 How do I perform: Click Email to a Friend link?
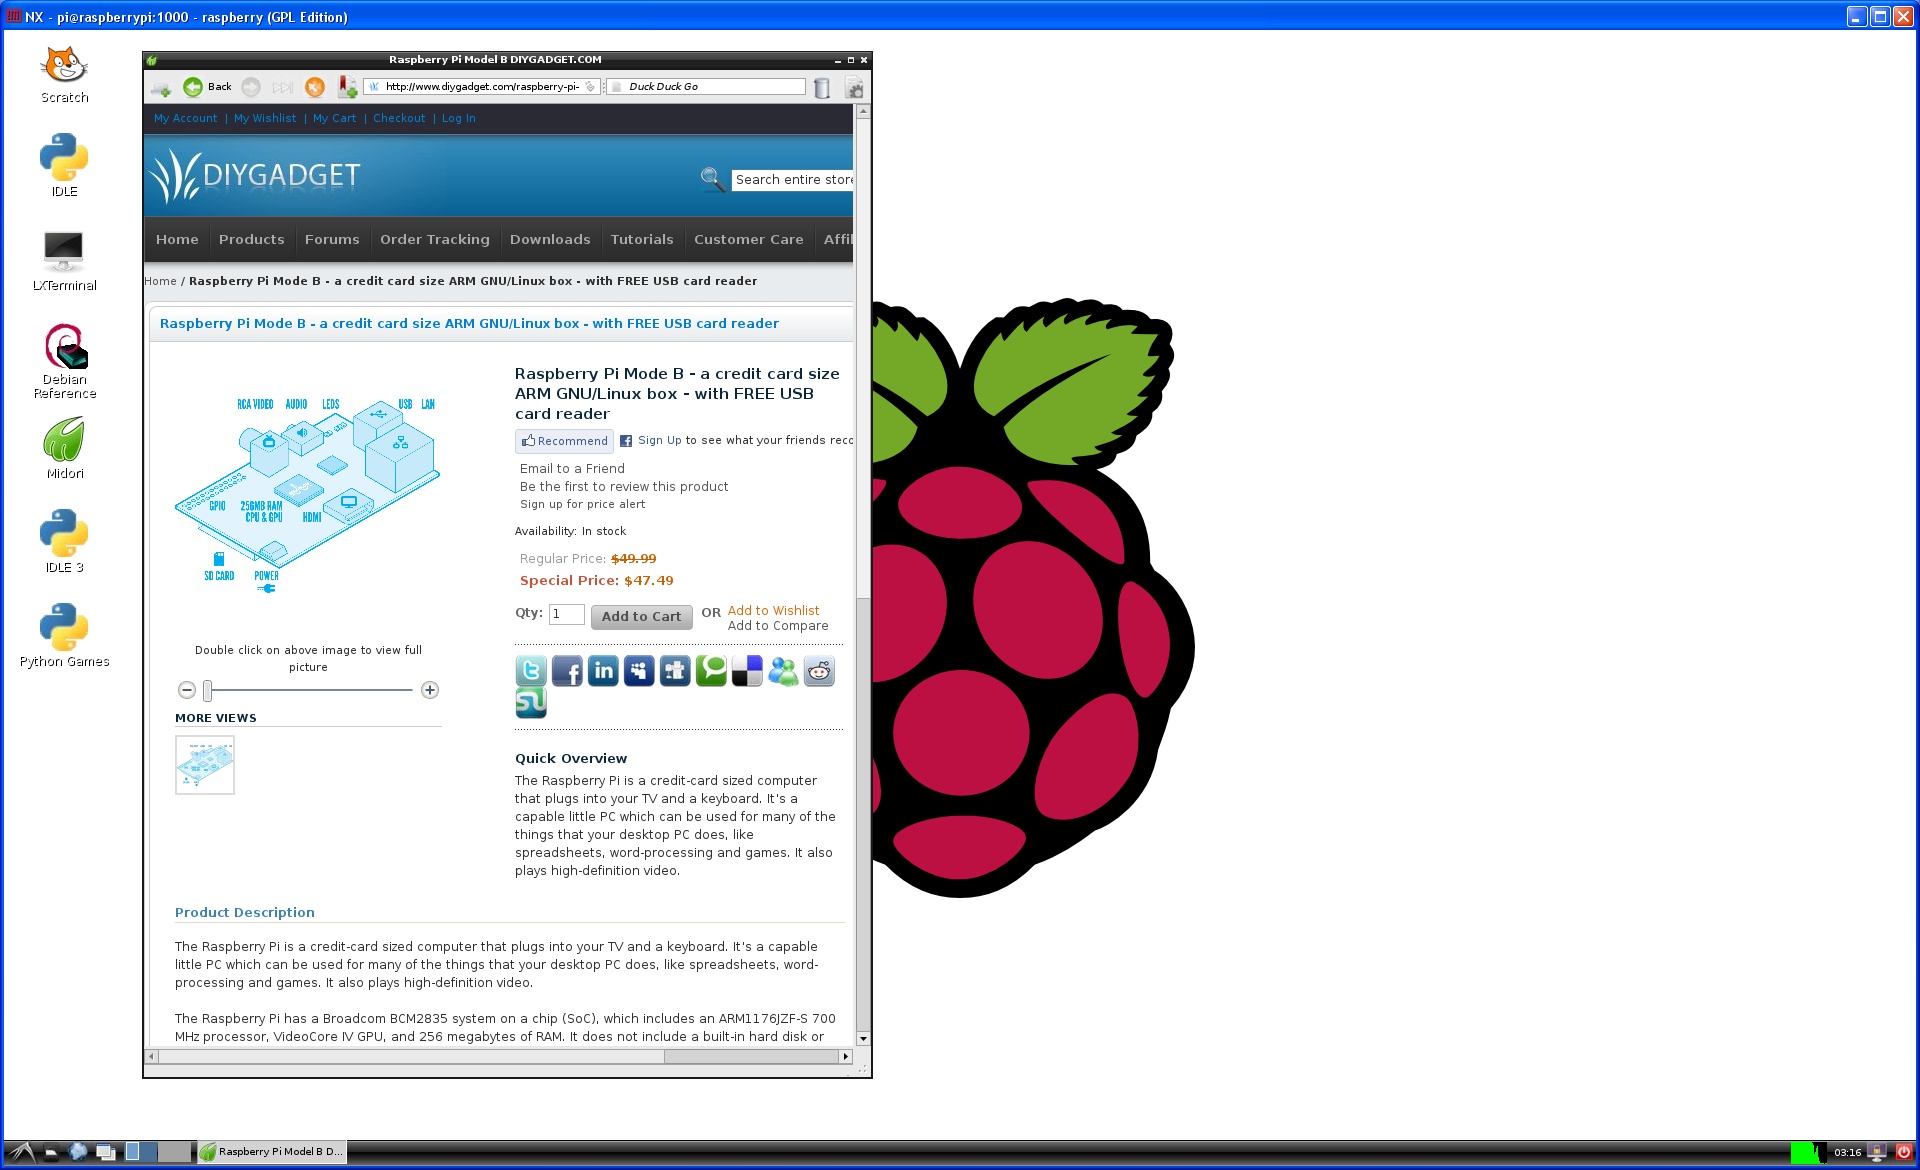pyautogui.click(x=572, y=469)
